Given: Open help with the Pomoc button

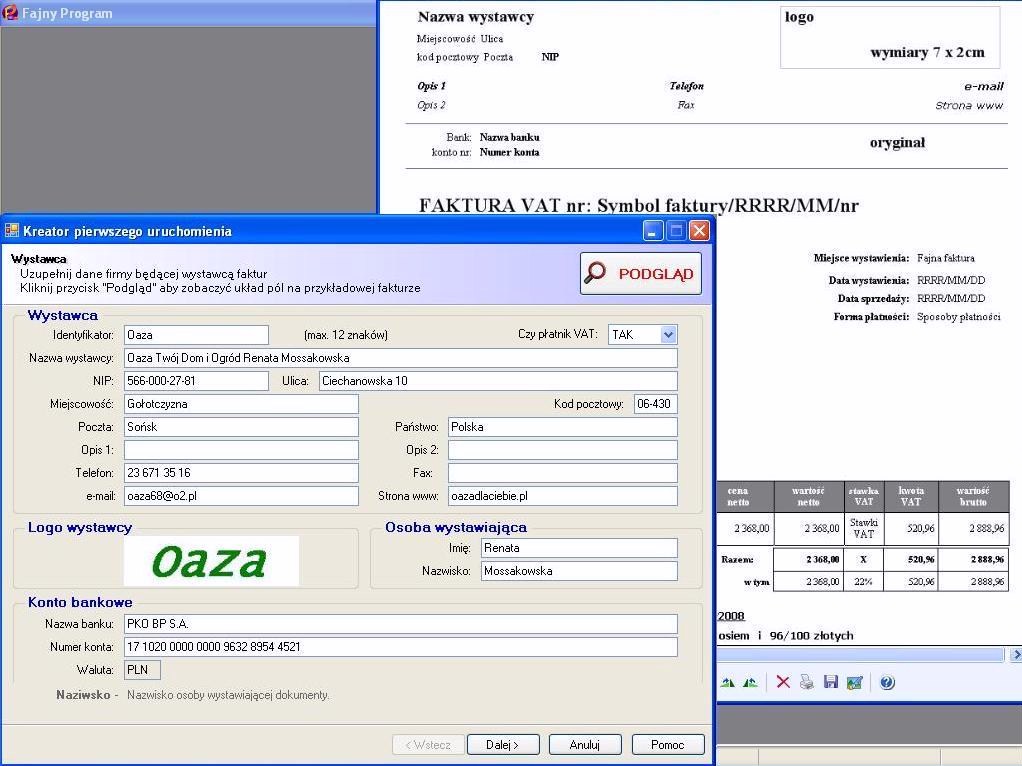Looking at the screenshot, I should 667,745.
